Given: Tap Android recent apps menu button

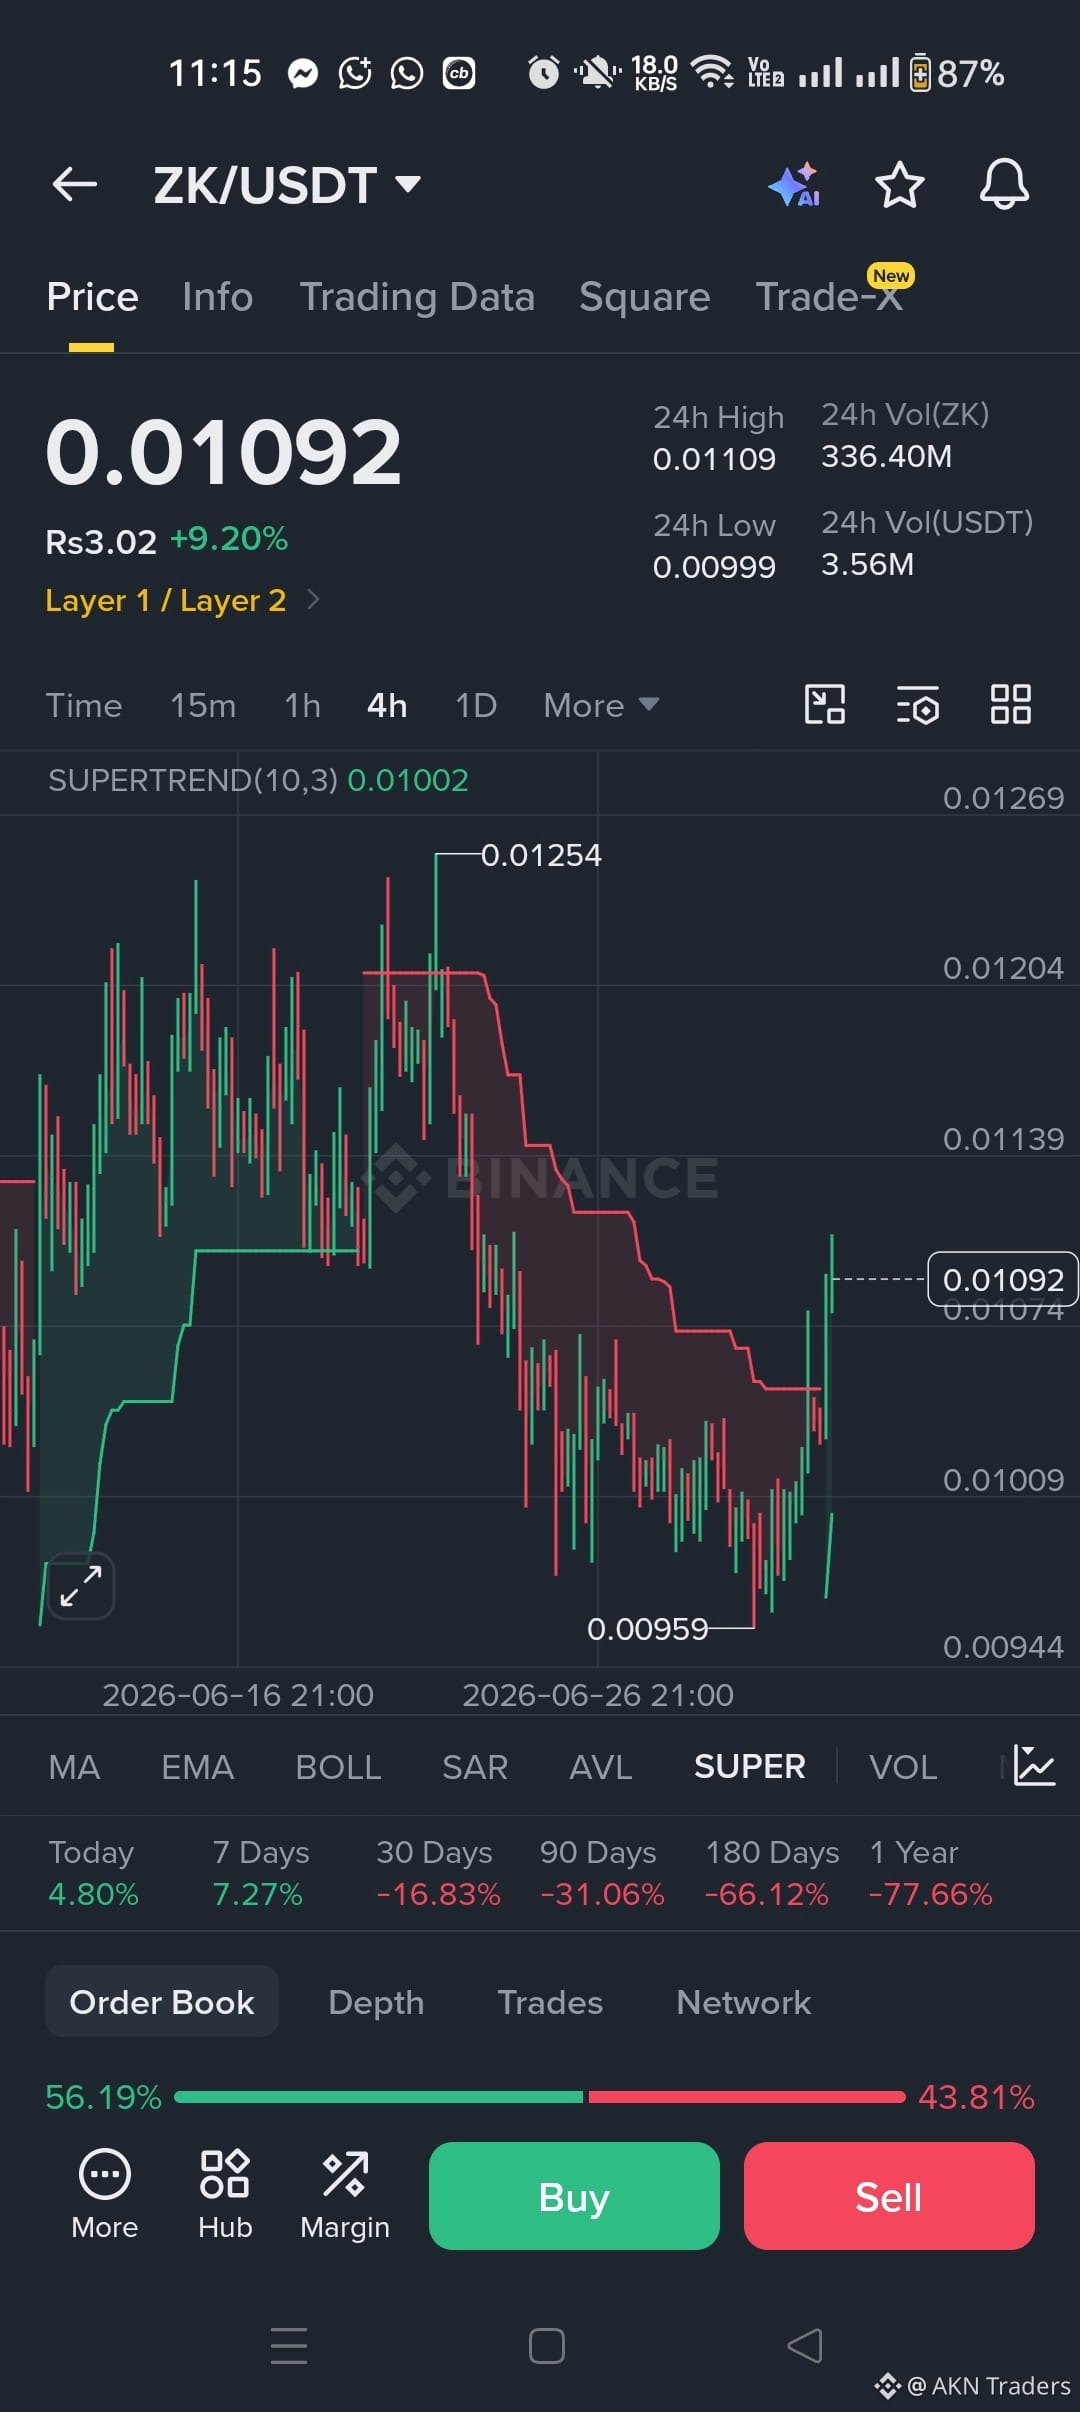Looking at the screenshot, I should pyautogui.click(x=289, y=2345).
